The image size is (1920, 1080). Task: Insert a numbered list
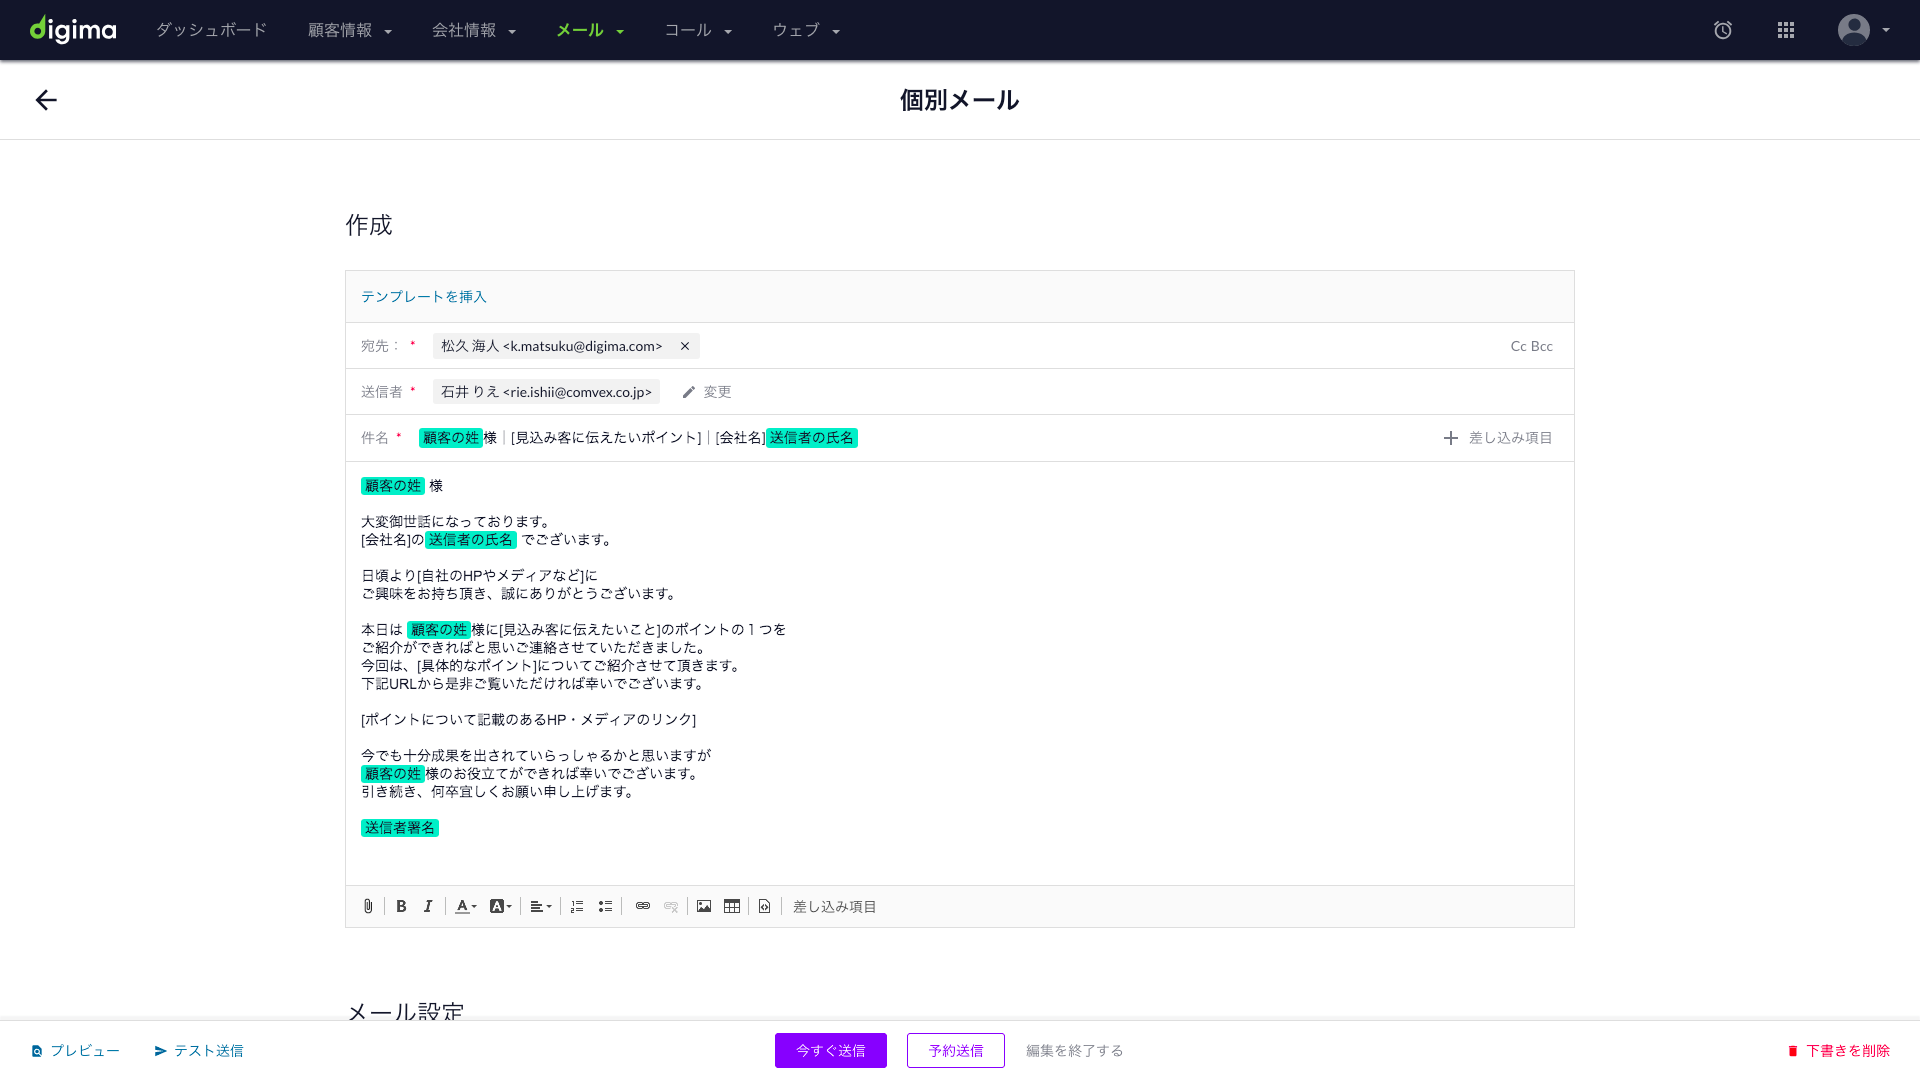pyautogui.click(x=577, y=906)
